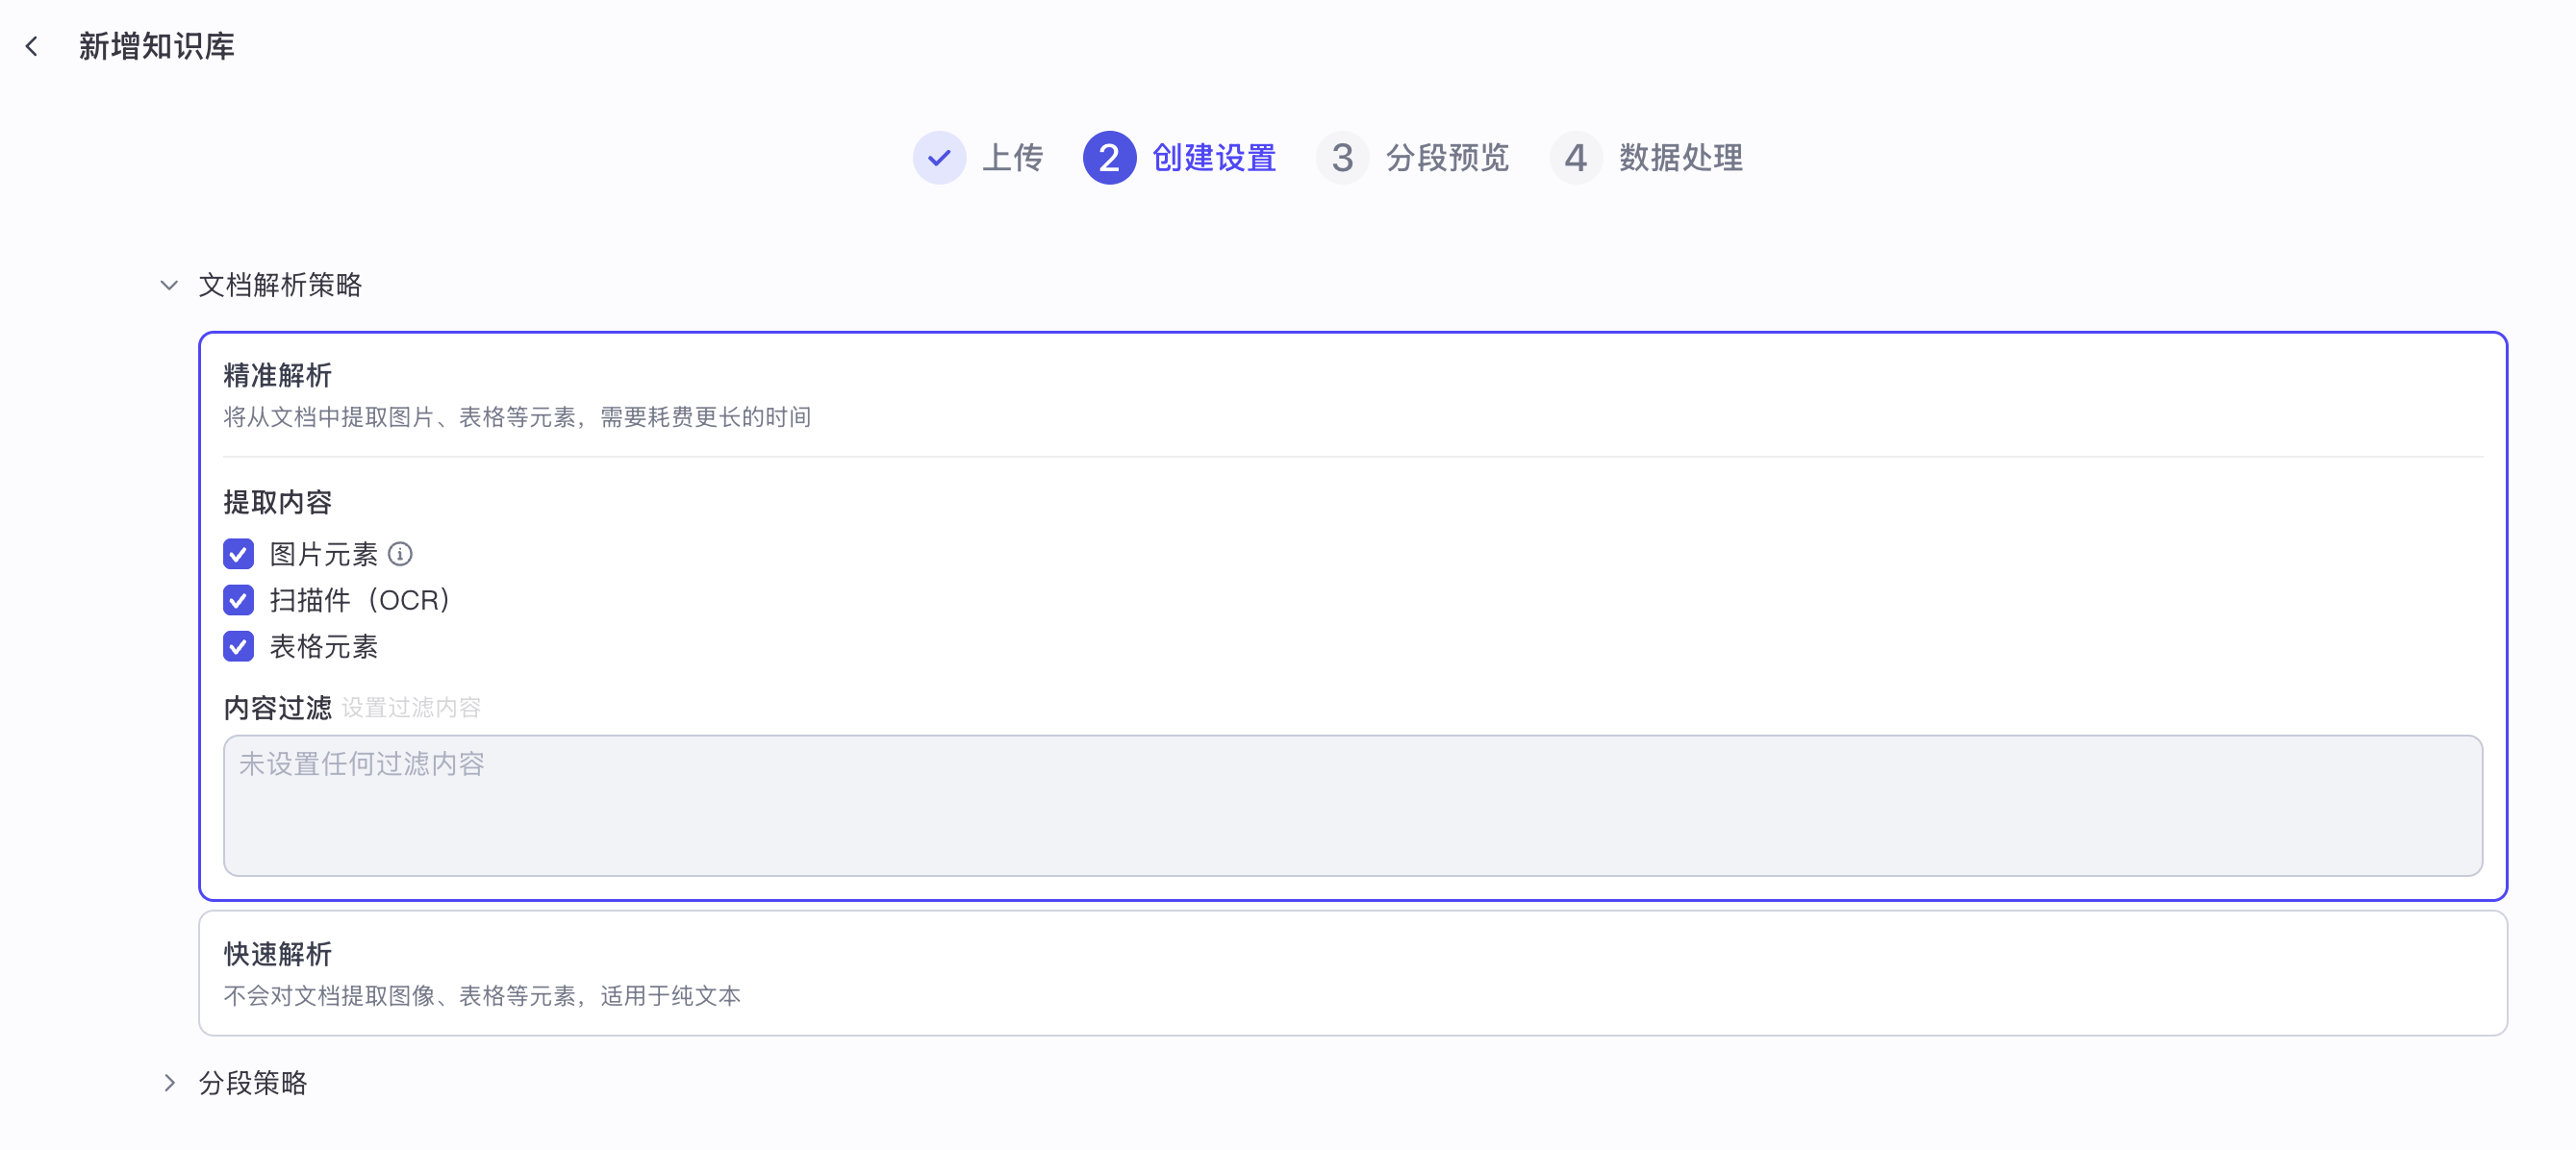Choose the 精准解析 option title
2576x1150 pixels.
click(x=277, y=375)
